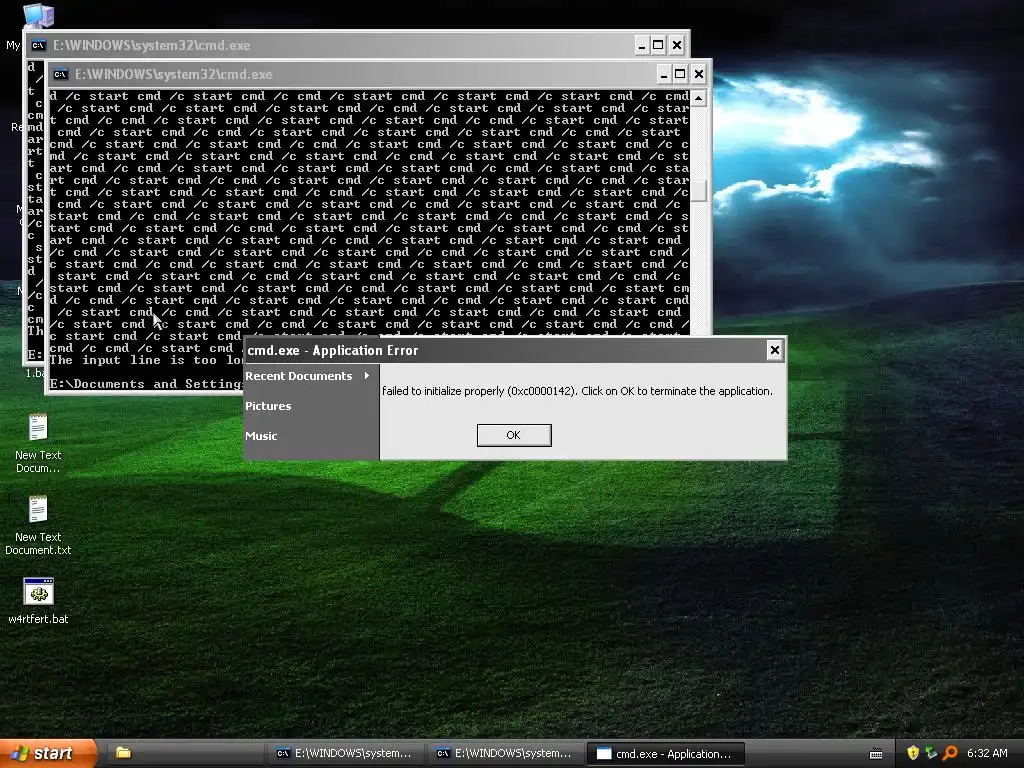Click the network connection tray icon
This screenshot has height=768, width=1024.
point(931,753)
